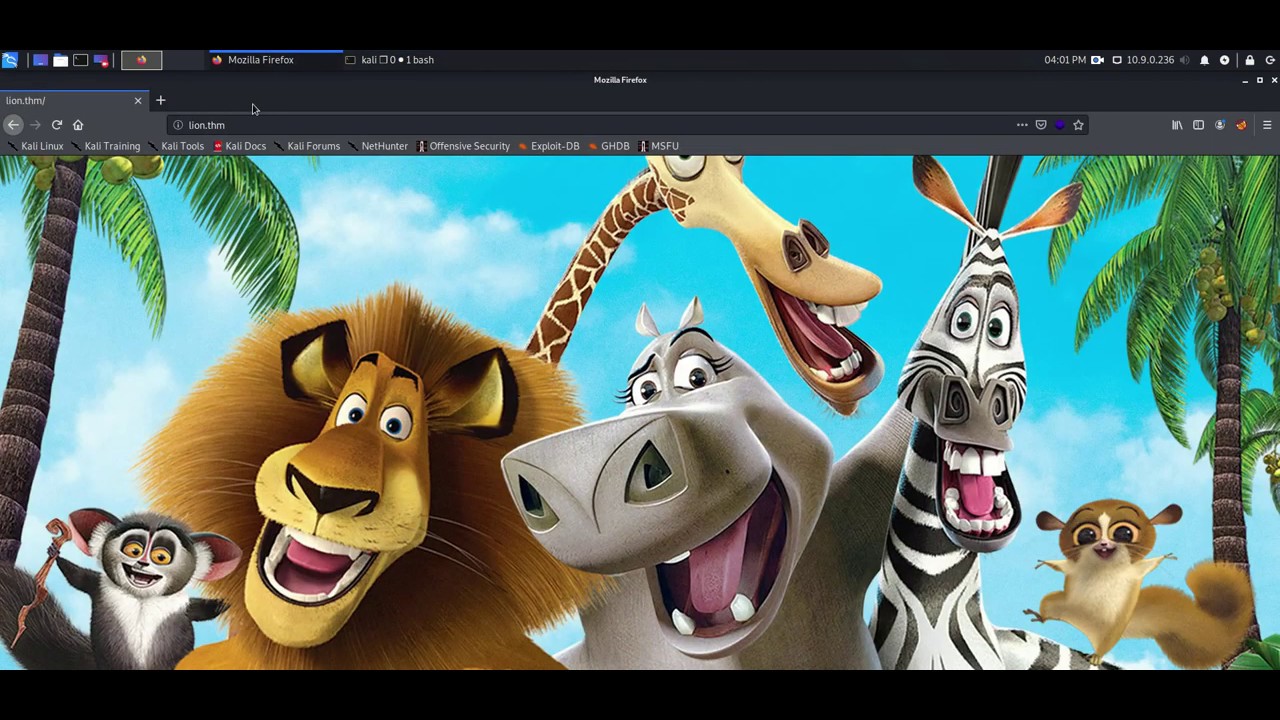Open the MSFU bookmark

pos(658,146)
